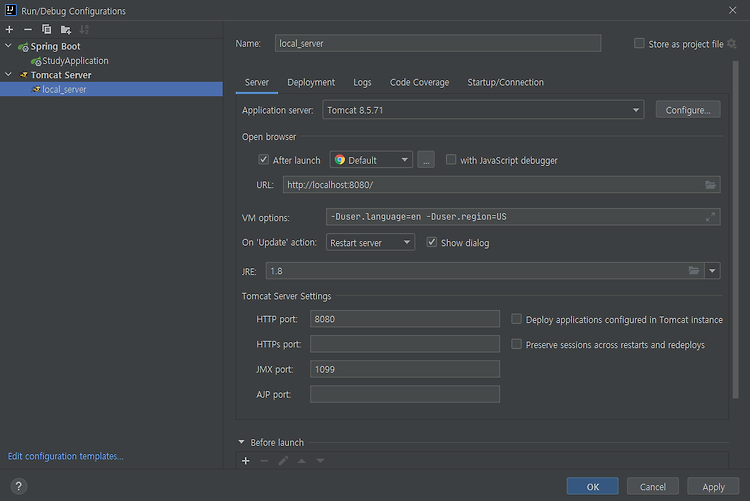Click the IntelliJ logo in title bar
The width and height of the screenshot is (750, 501).
click(11, 10)
